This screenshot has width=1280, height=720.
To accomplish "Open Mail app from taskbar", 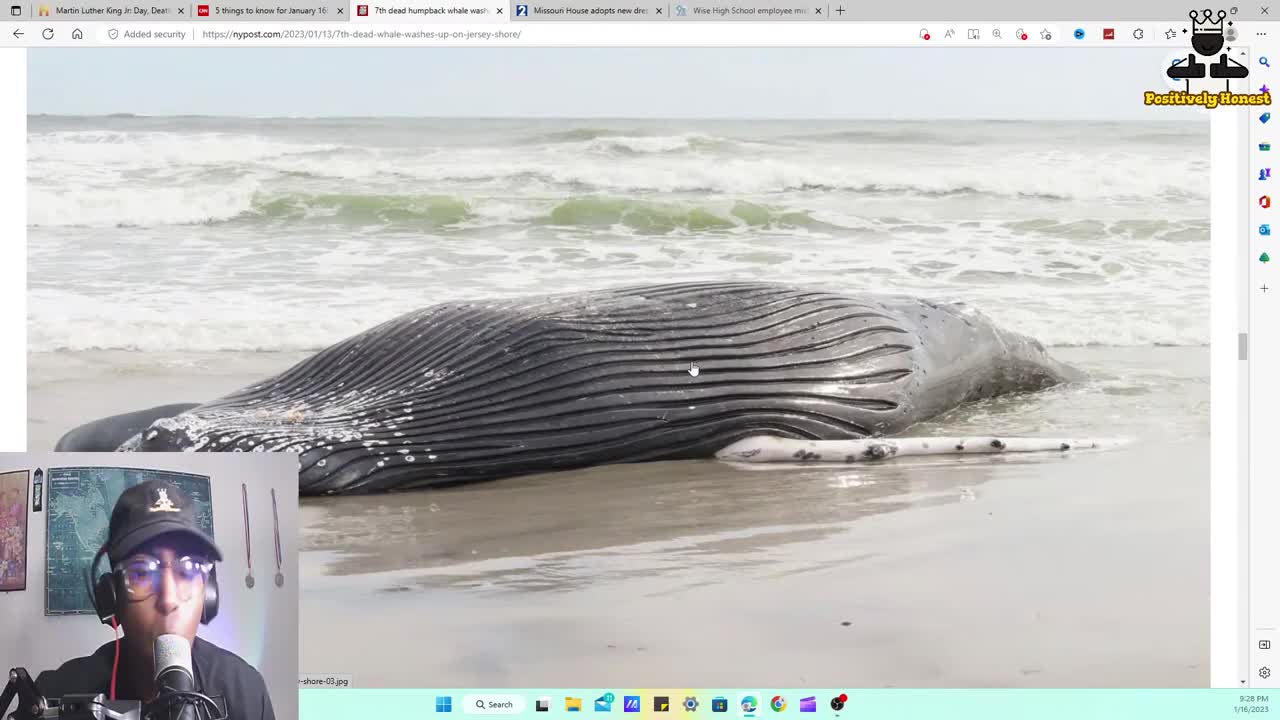I will 603,704.
